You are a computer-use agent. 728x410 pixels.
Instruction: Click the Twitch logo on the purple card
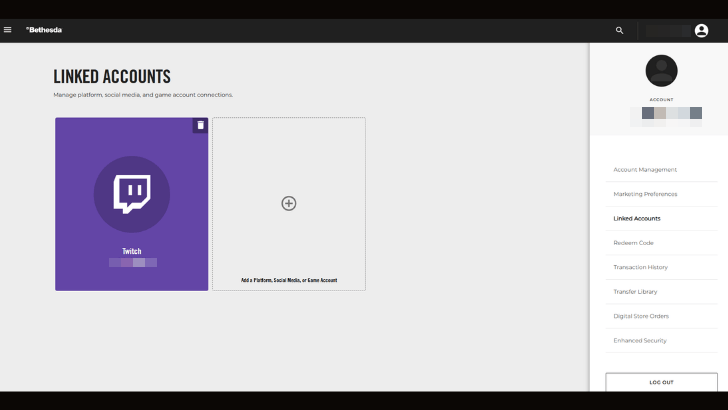click(x=132, y=194)
